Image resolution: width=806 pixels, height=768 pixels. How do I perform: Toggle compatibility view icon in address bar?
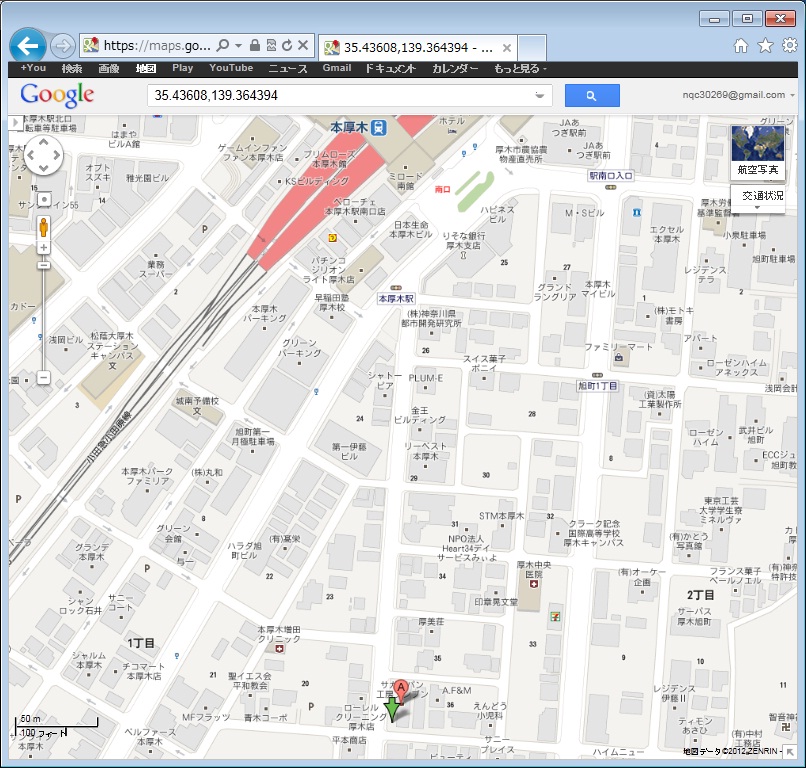point(271,45)
